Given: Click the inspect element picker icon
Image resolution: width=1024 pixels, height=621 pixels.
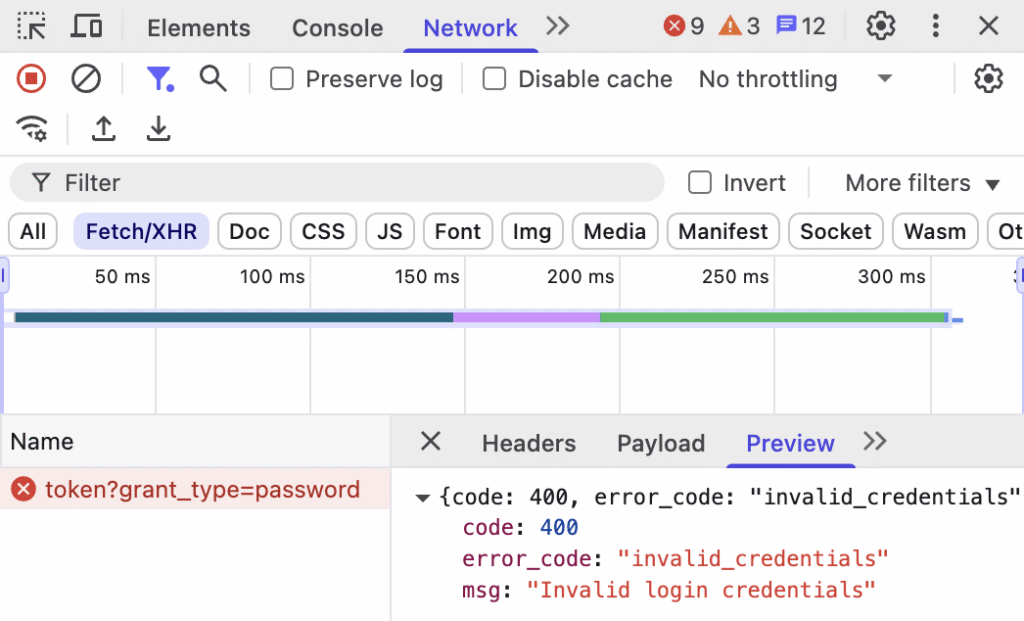Looking at the screenshot, I should pos(32,27).
